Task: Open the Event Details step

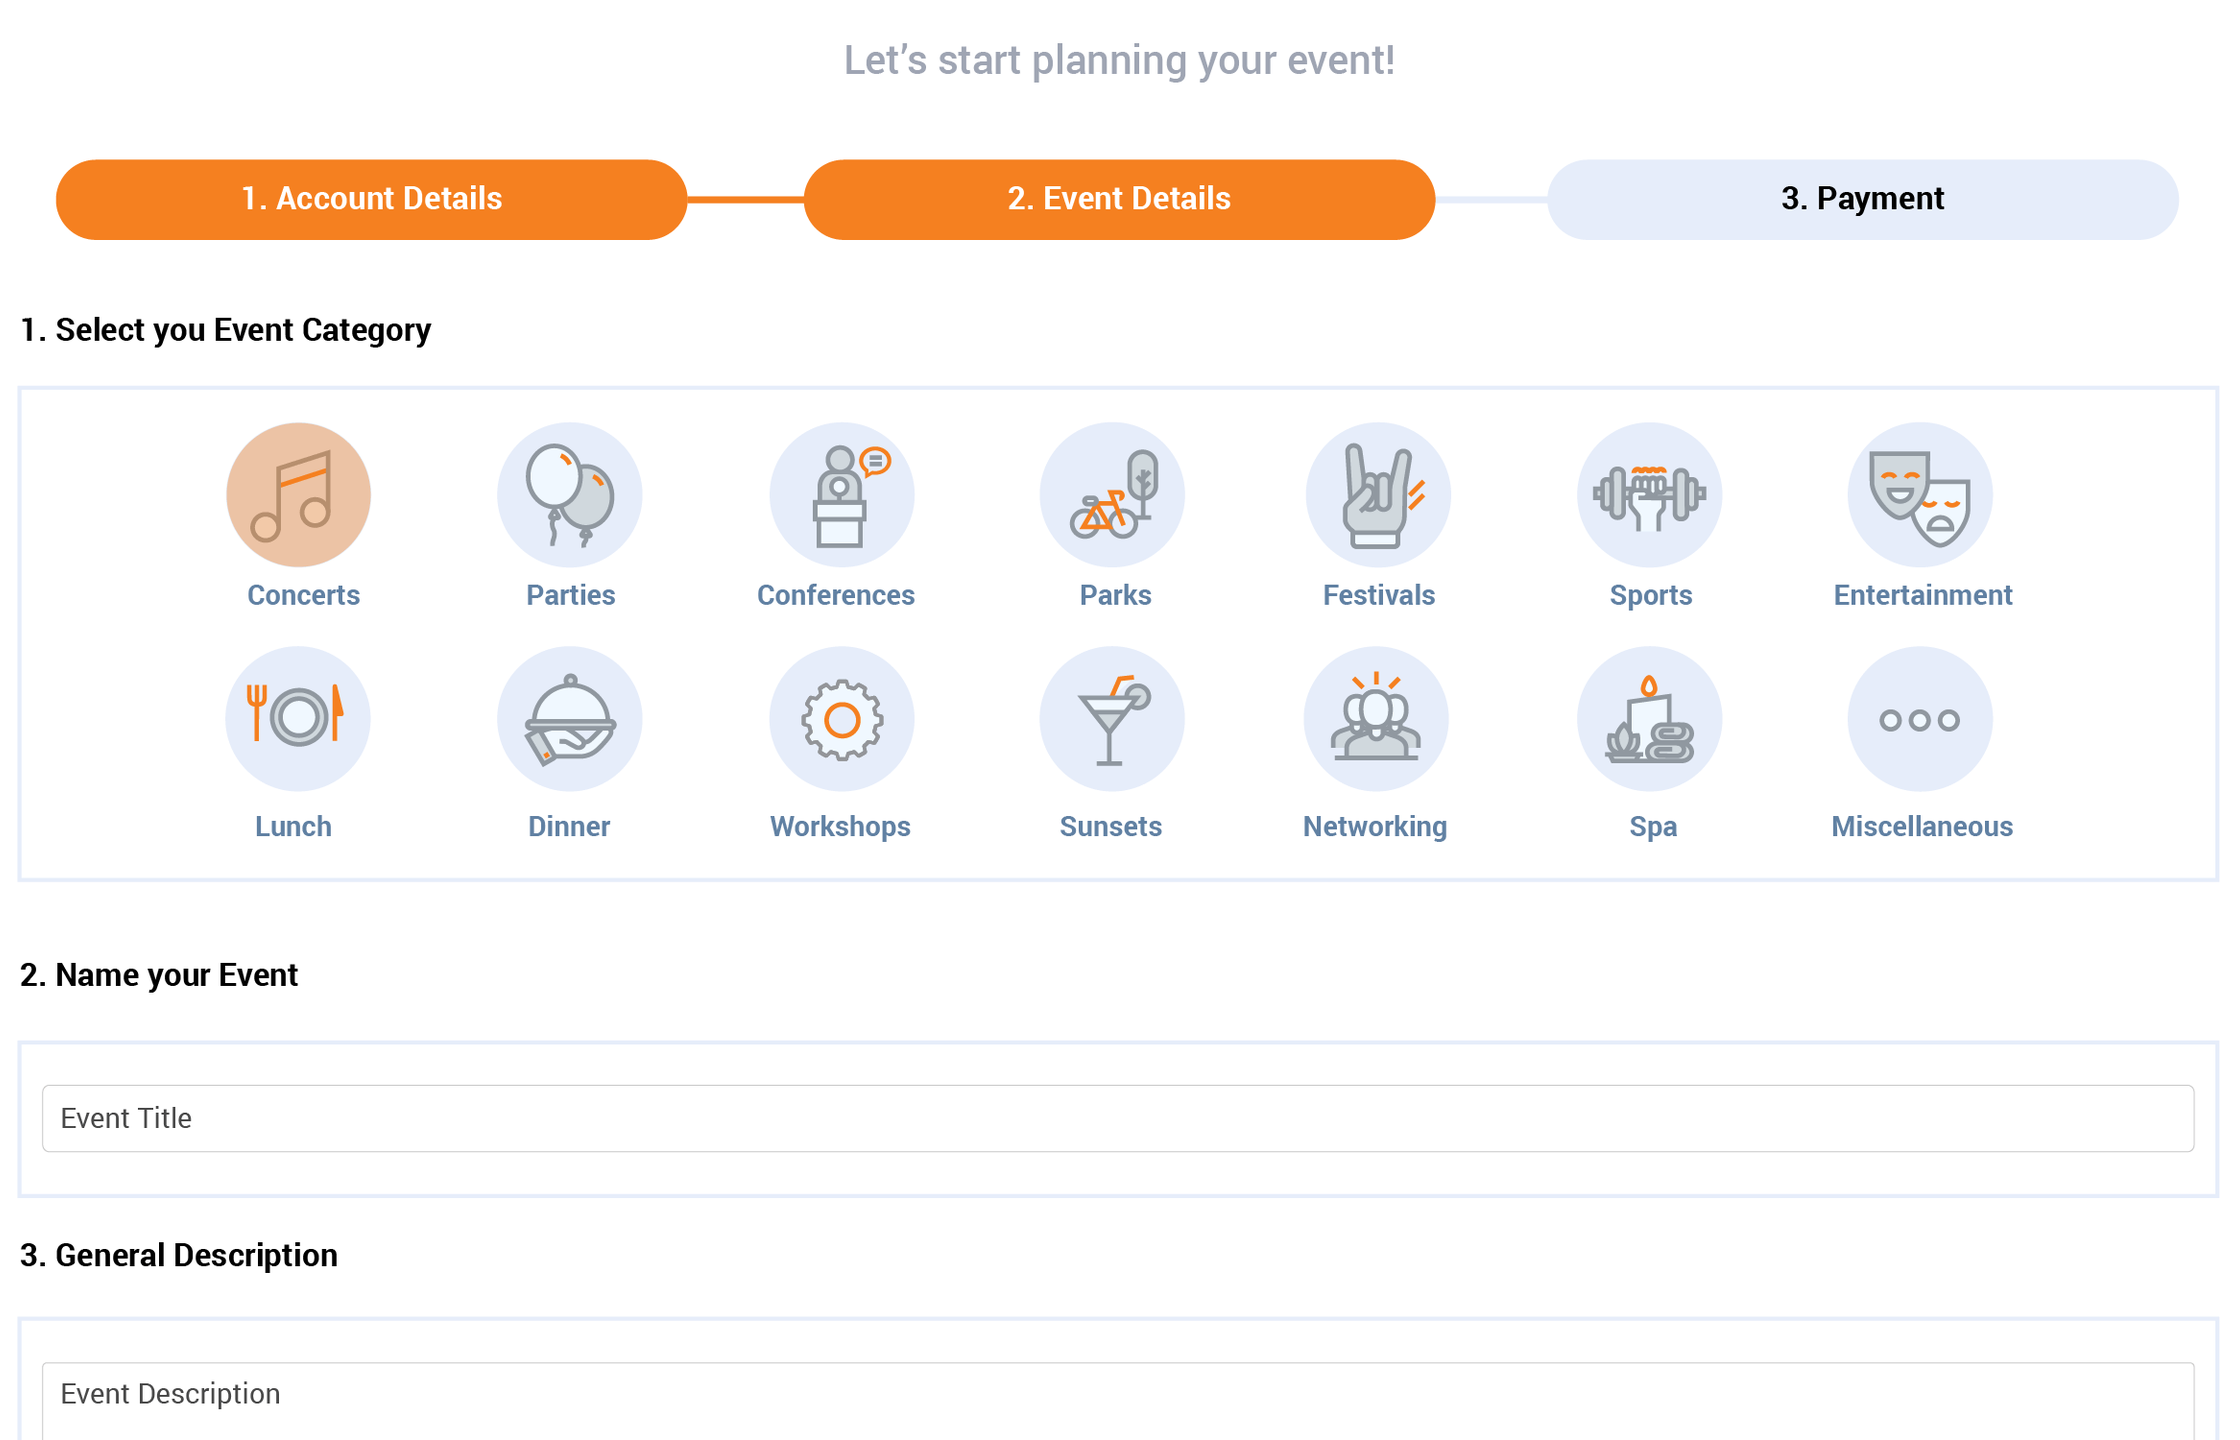Action: pos(1119,199)
